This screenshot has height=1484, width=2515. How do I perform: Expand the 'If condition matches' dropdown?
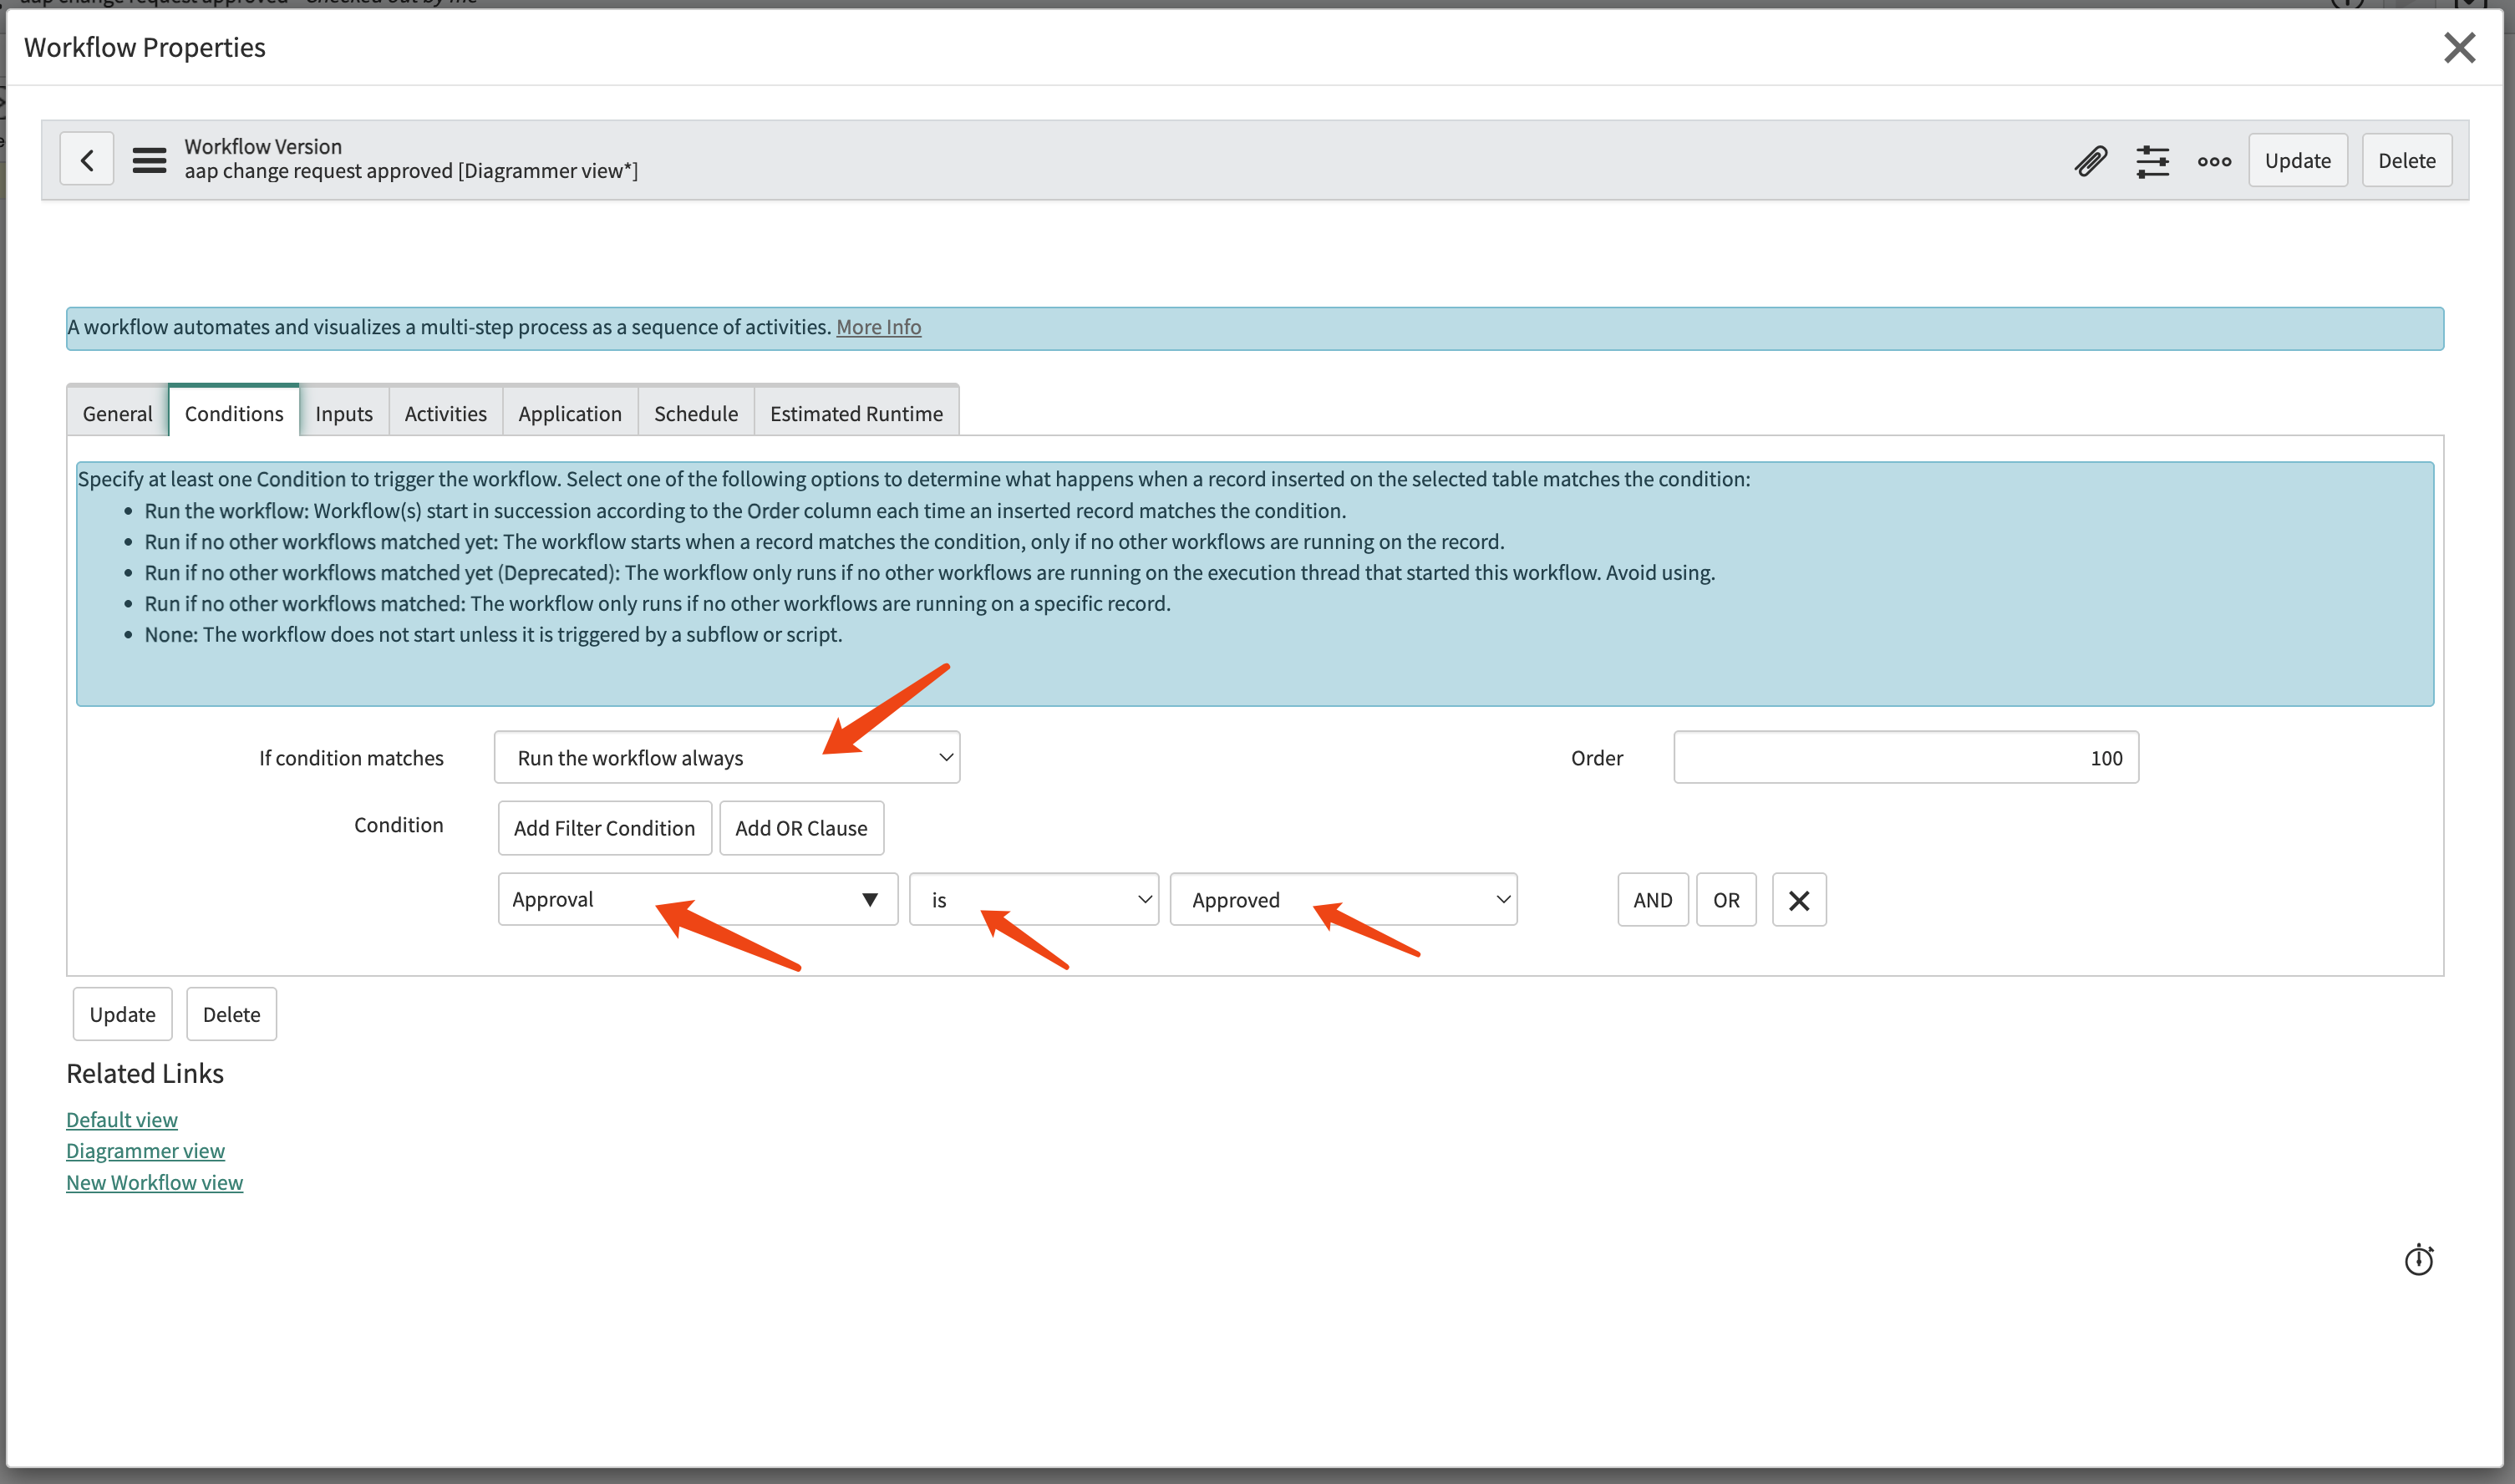tap(726, 758)
